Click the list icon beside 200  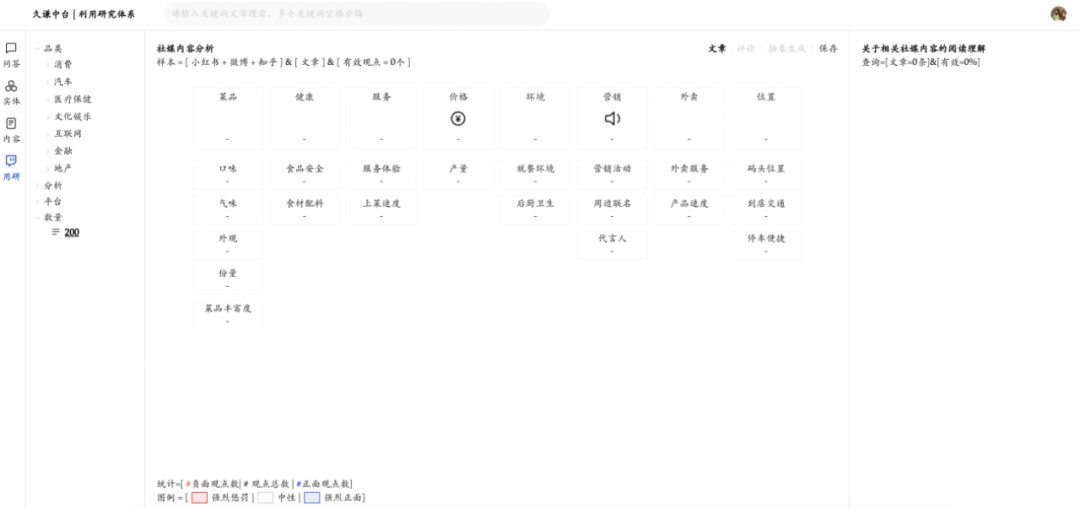click(x=56, y=232)
